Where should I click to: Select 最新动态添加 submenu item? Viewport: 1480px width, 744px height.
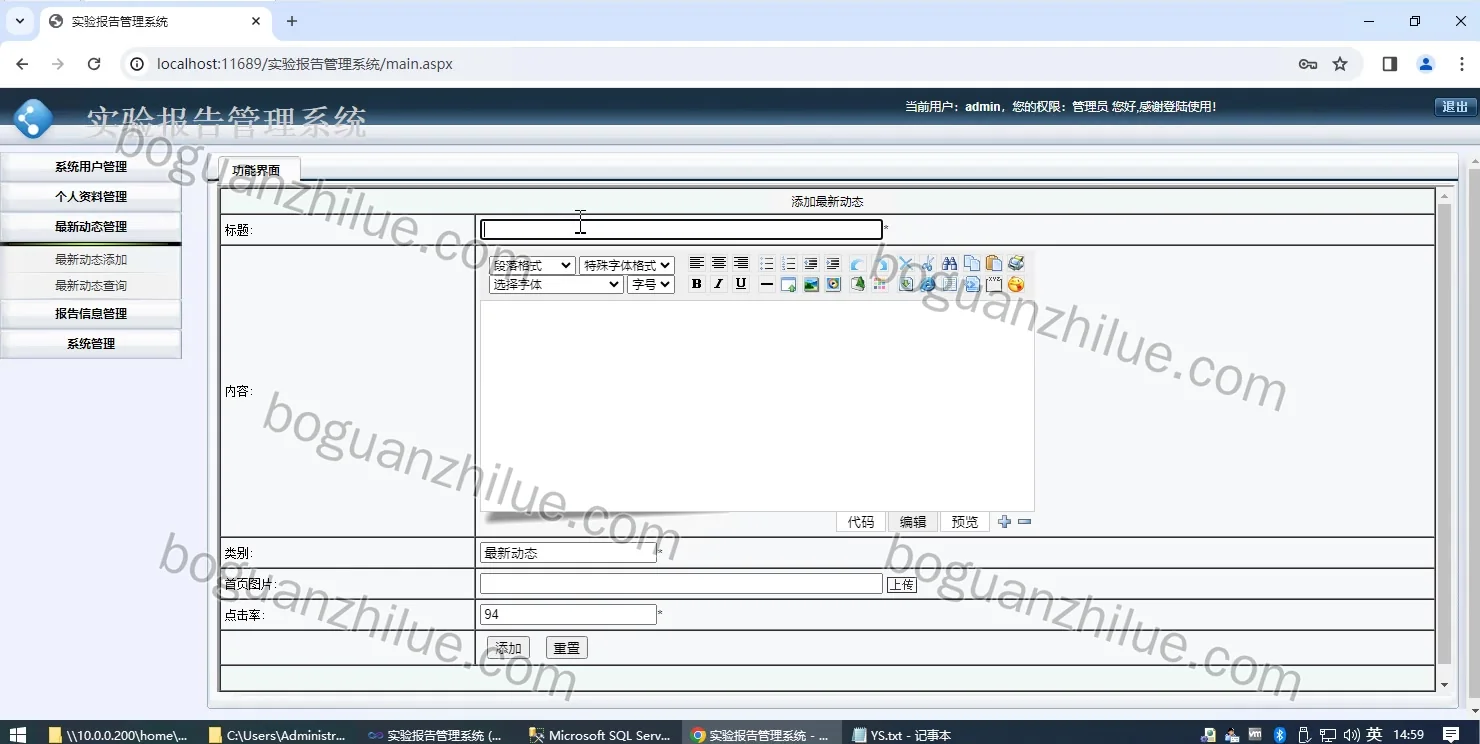point(91,260)
